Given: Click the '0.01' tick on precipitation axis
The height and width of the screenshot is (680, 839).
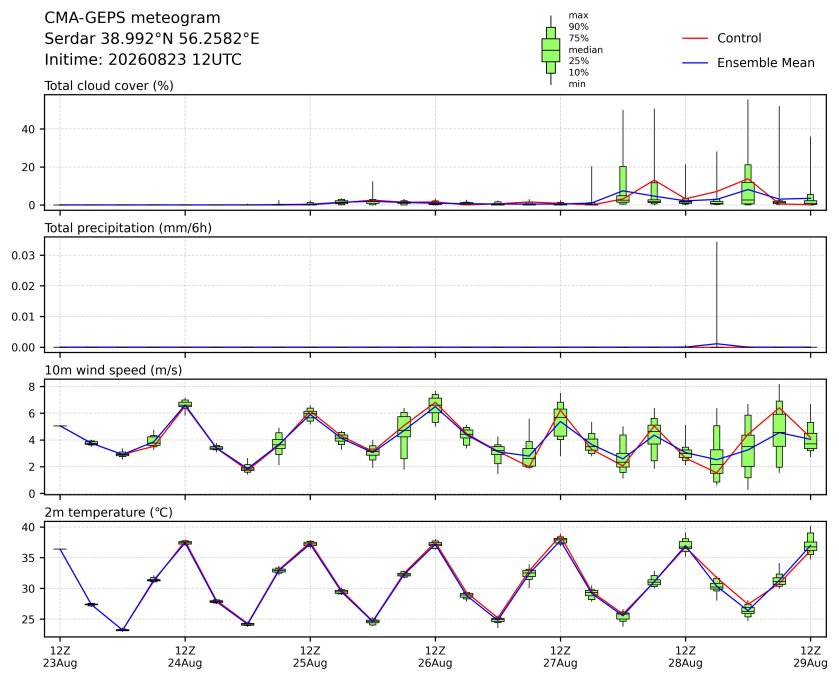Looking at the screenshot, I should click(24, 317).
